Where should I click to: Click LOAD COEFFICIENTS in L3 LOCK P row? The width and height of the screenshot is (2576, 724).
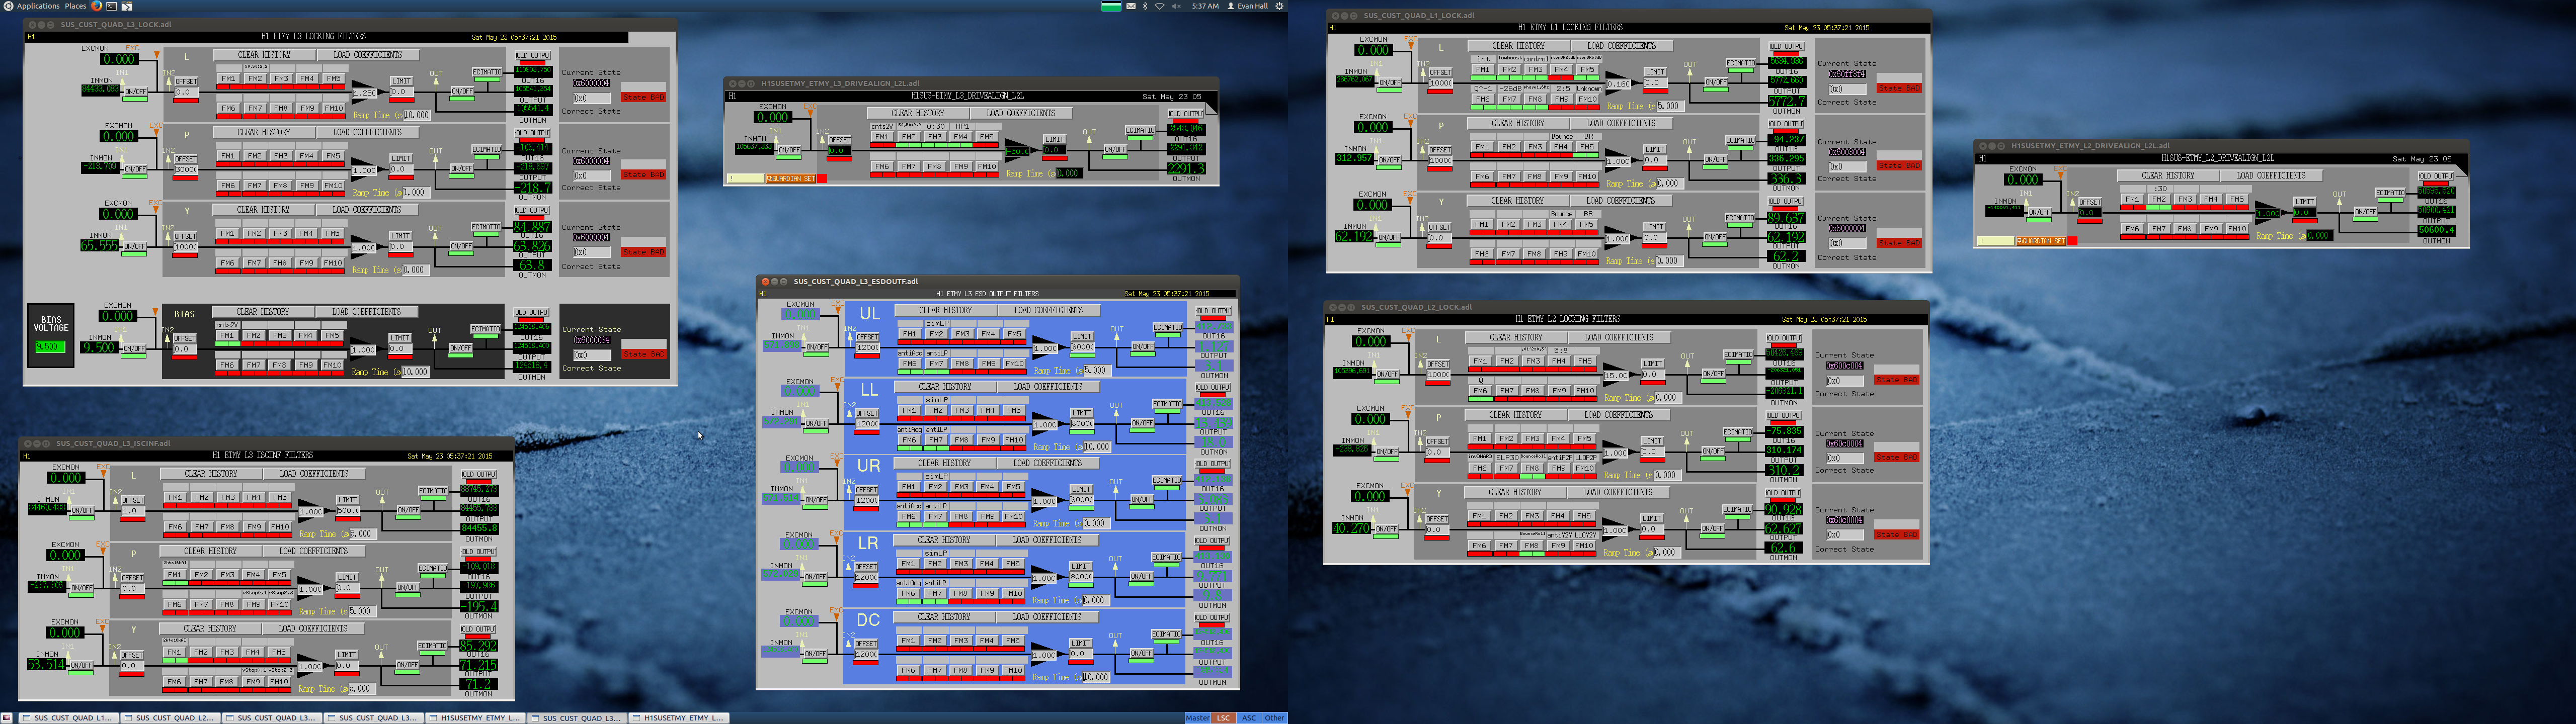click(367, 132)
